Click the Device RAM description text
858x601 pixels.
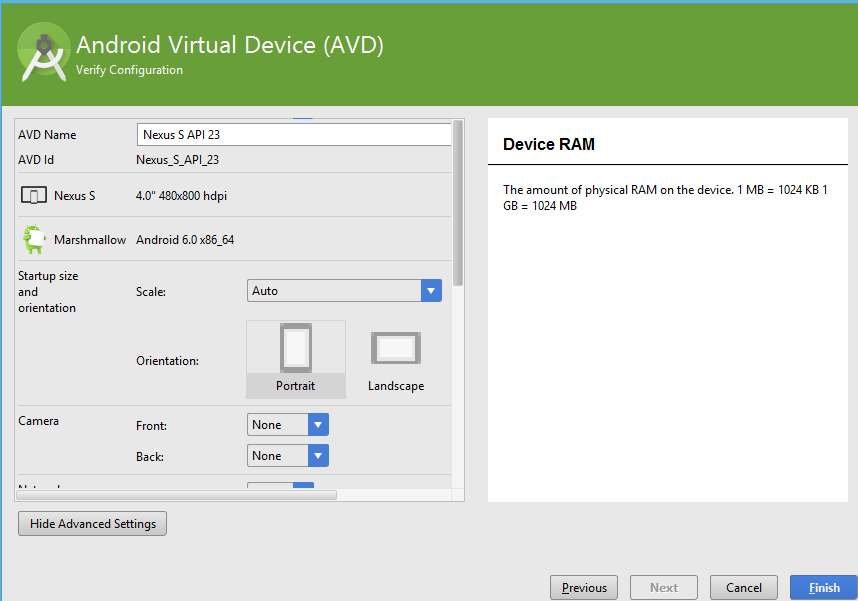(x=665, y=198)
